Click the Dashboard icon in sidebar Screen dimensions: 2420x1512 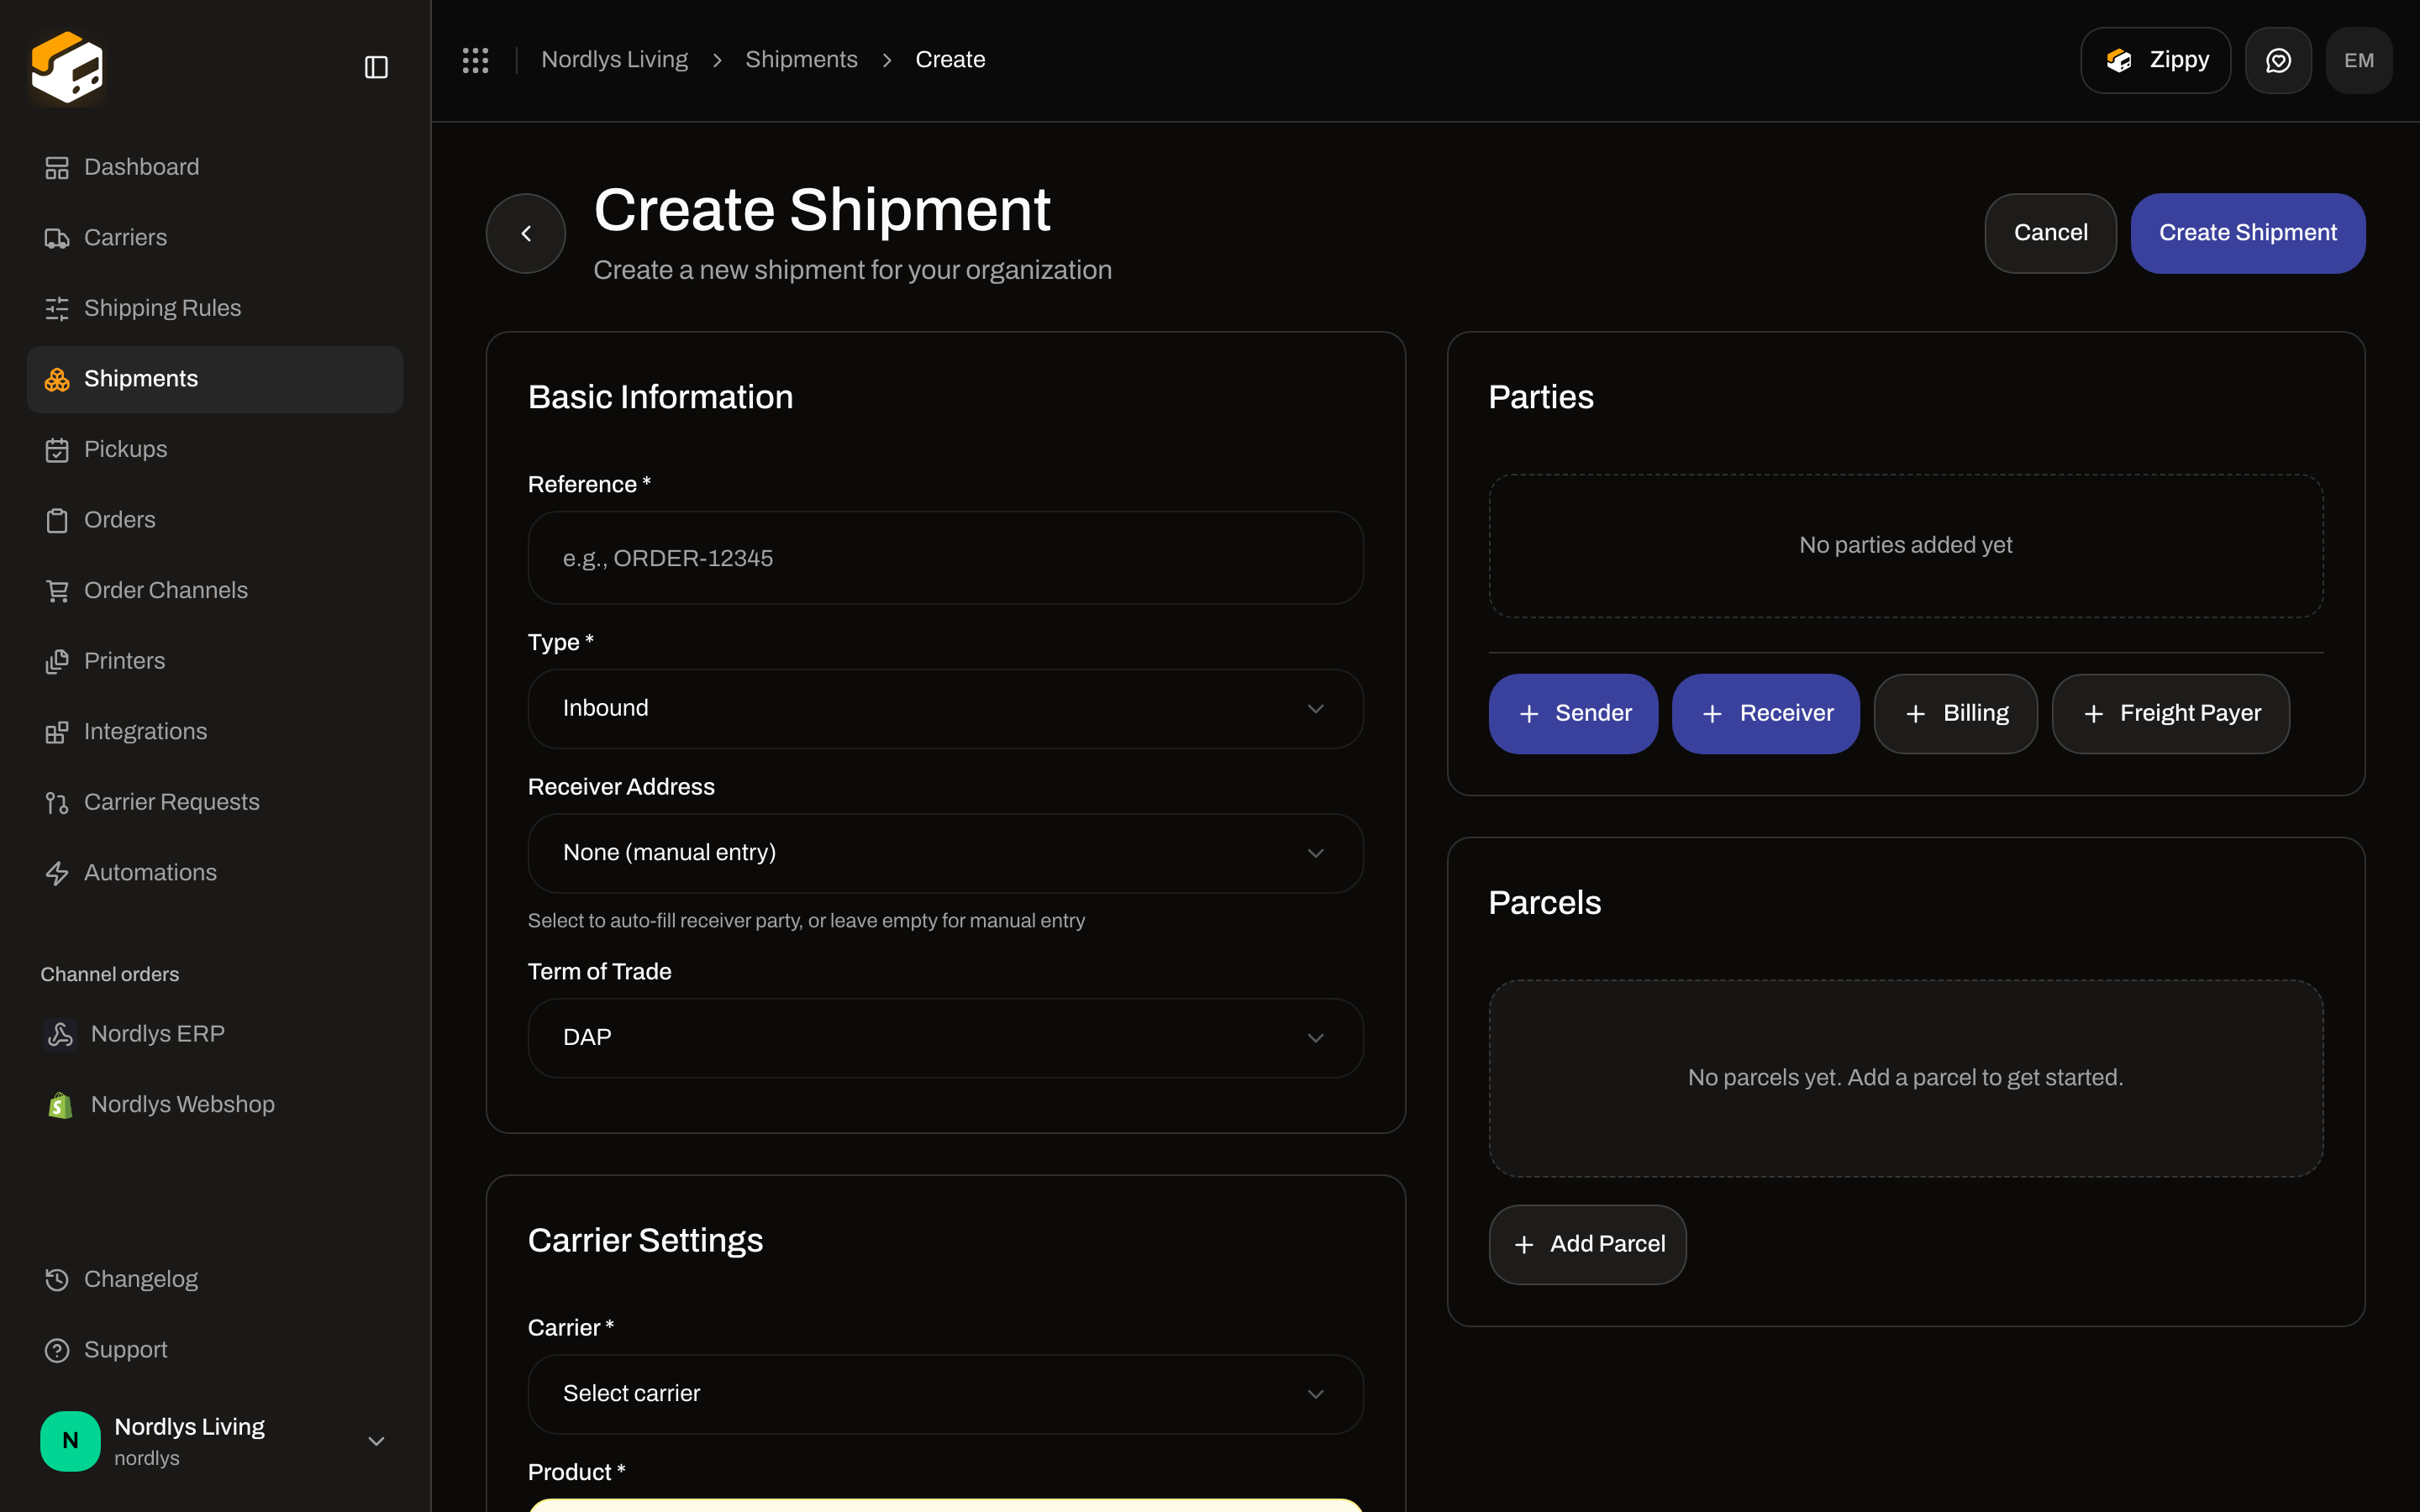[x=57, y=168]
